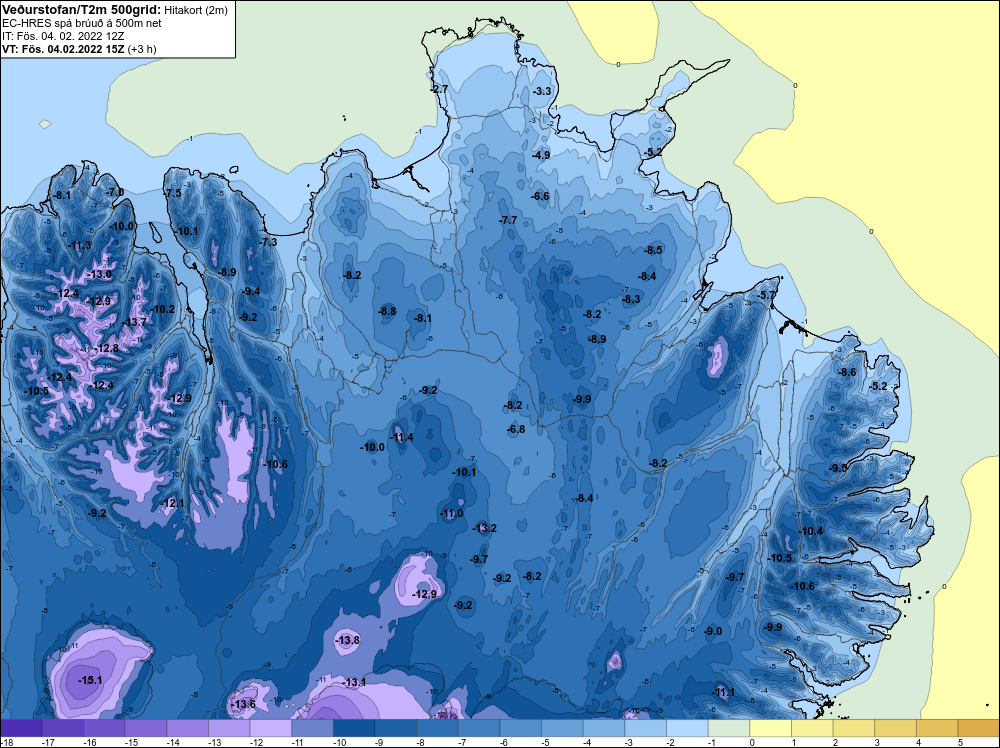The width and height of the screenshot is (1000, 748).
Task: Click the -2.7 temperature reading
Action: (439, 89)
